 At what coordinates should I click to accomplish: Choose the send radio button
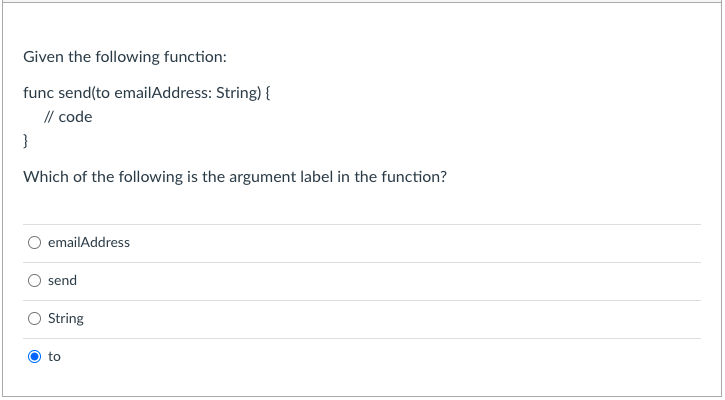[35, 280]
